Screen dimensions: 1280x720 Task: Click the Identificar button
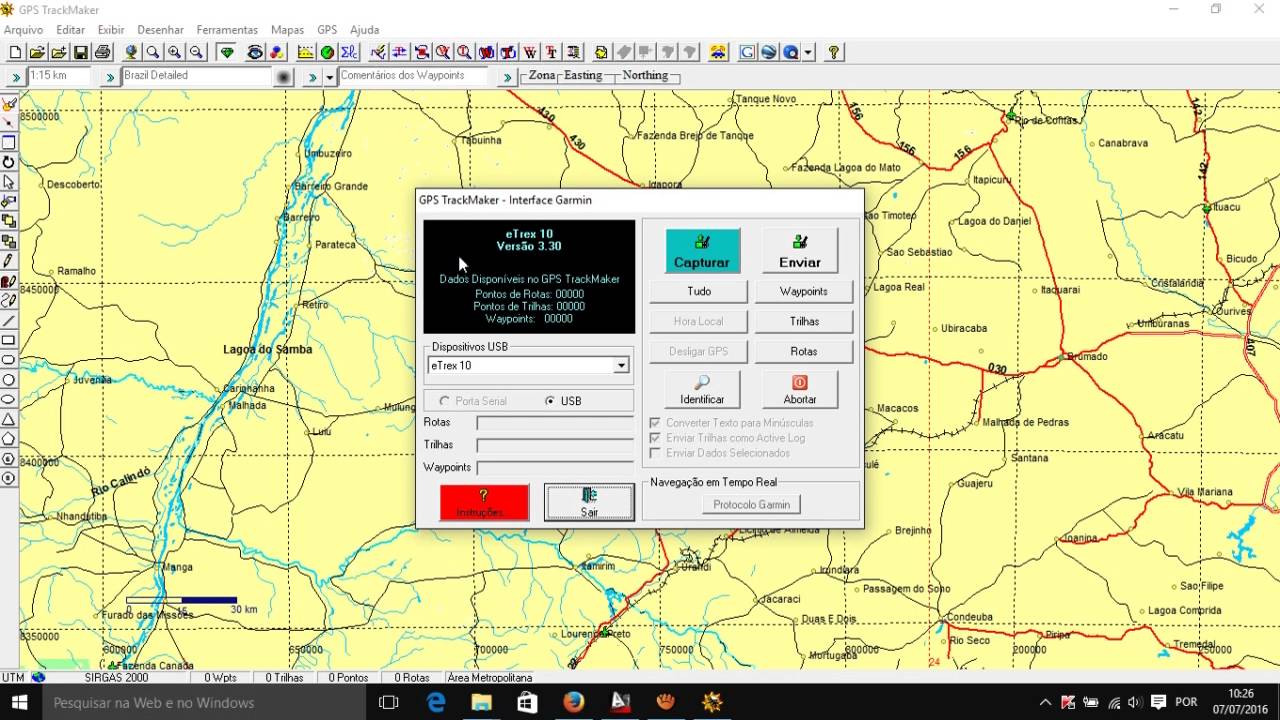pyautogui.click(x=702, y=389)
